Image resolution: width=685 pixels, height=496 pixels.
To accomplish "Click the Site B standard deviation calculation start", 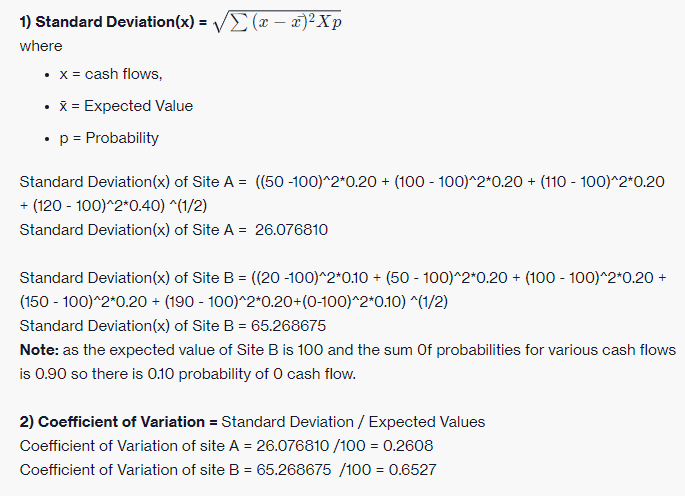I will pyautogui.click(x=343, y=277).
